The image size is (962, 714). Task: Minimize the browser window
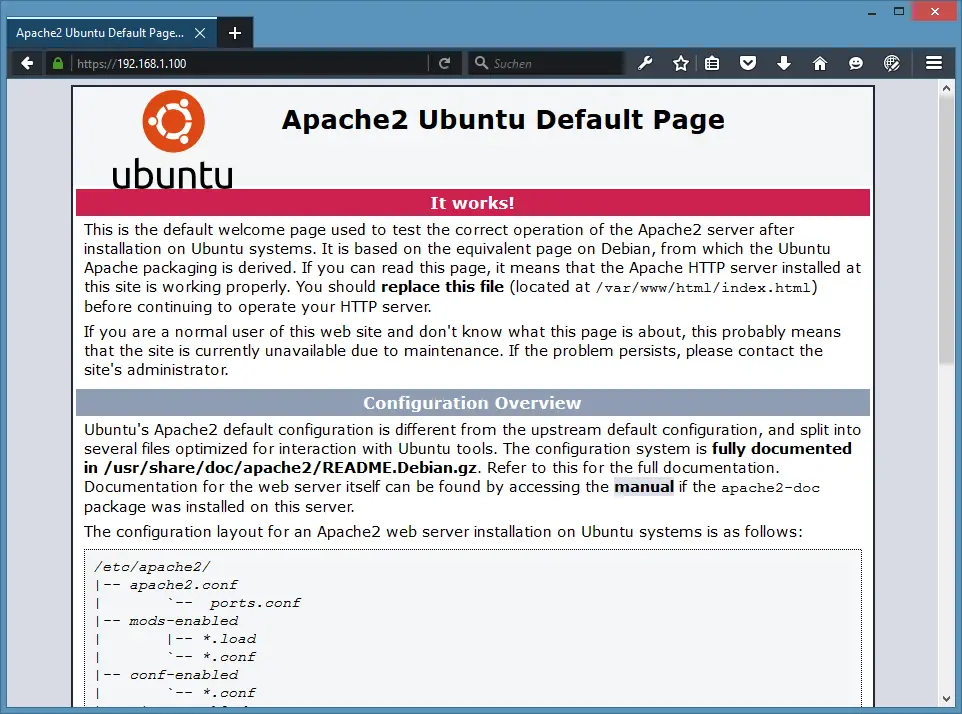[x=872, y=12]
